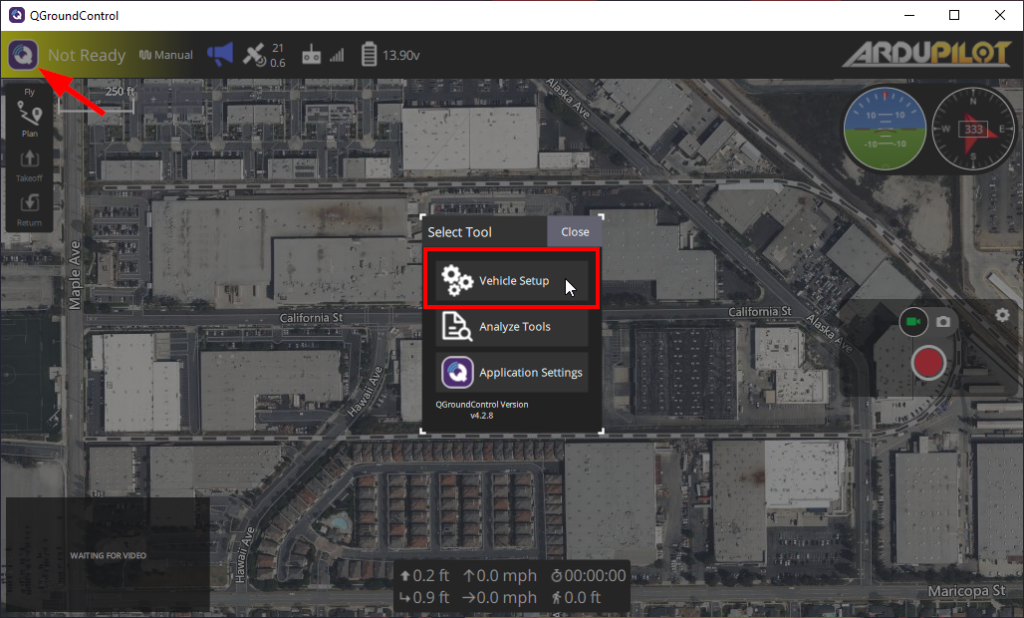Open Application Settings from tool menu
The width and height of the screenshot is (1024, 618).
512,373
